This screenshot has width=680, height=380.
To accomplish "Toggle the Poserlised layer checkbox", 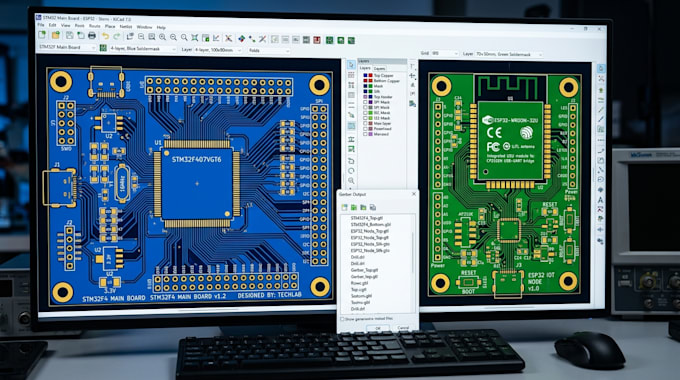I will click(365, 129).
